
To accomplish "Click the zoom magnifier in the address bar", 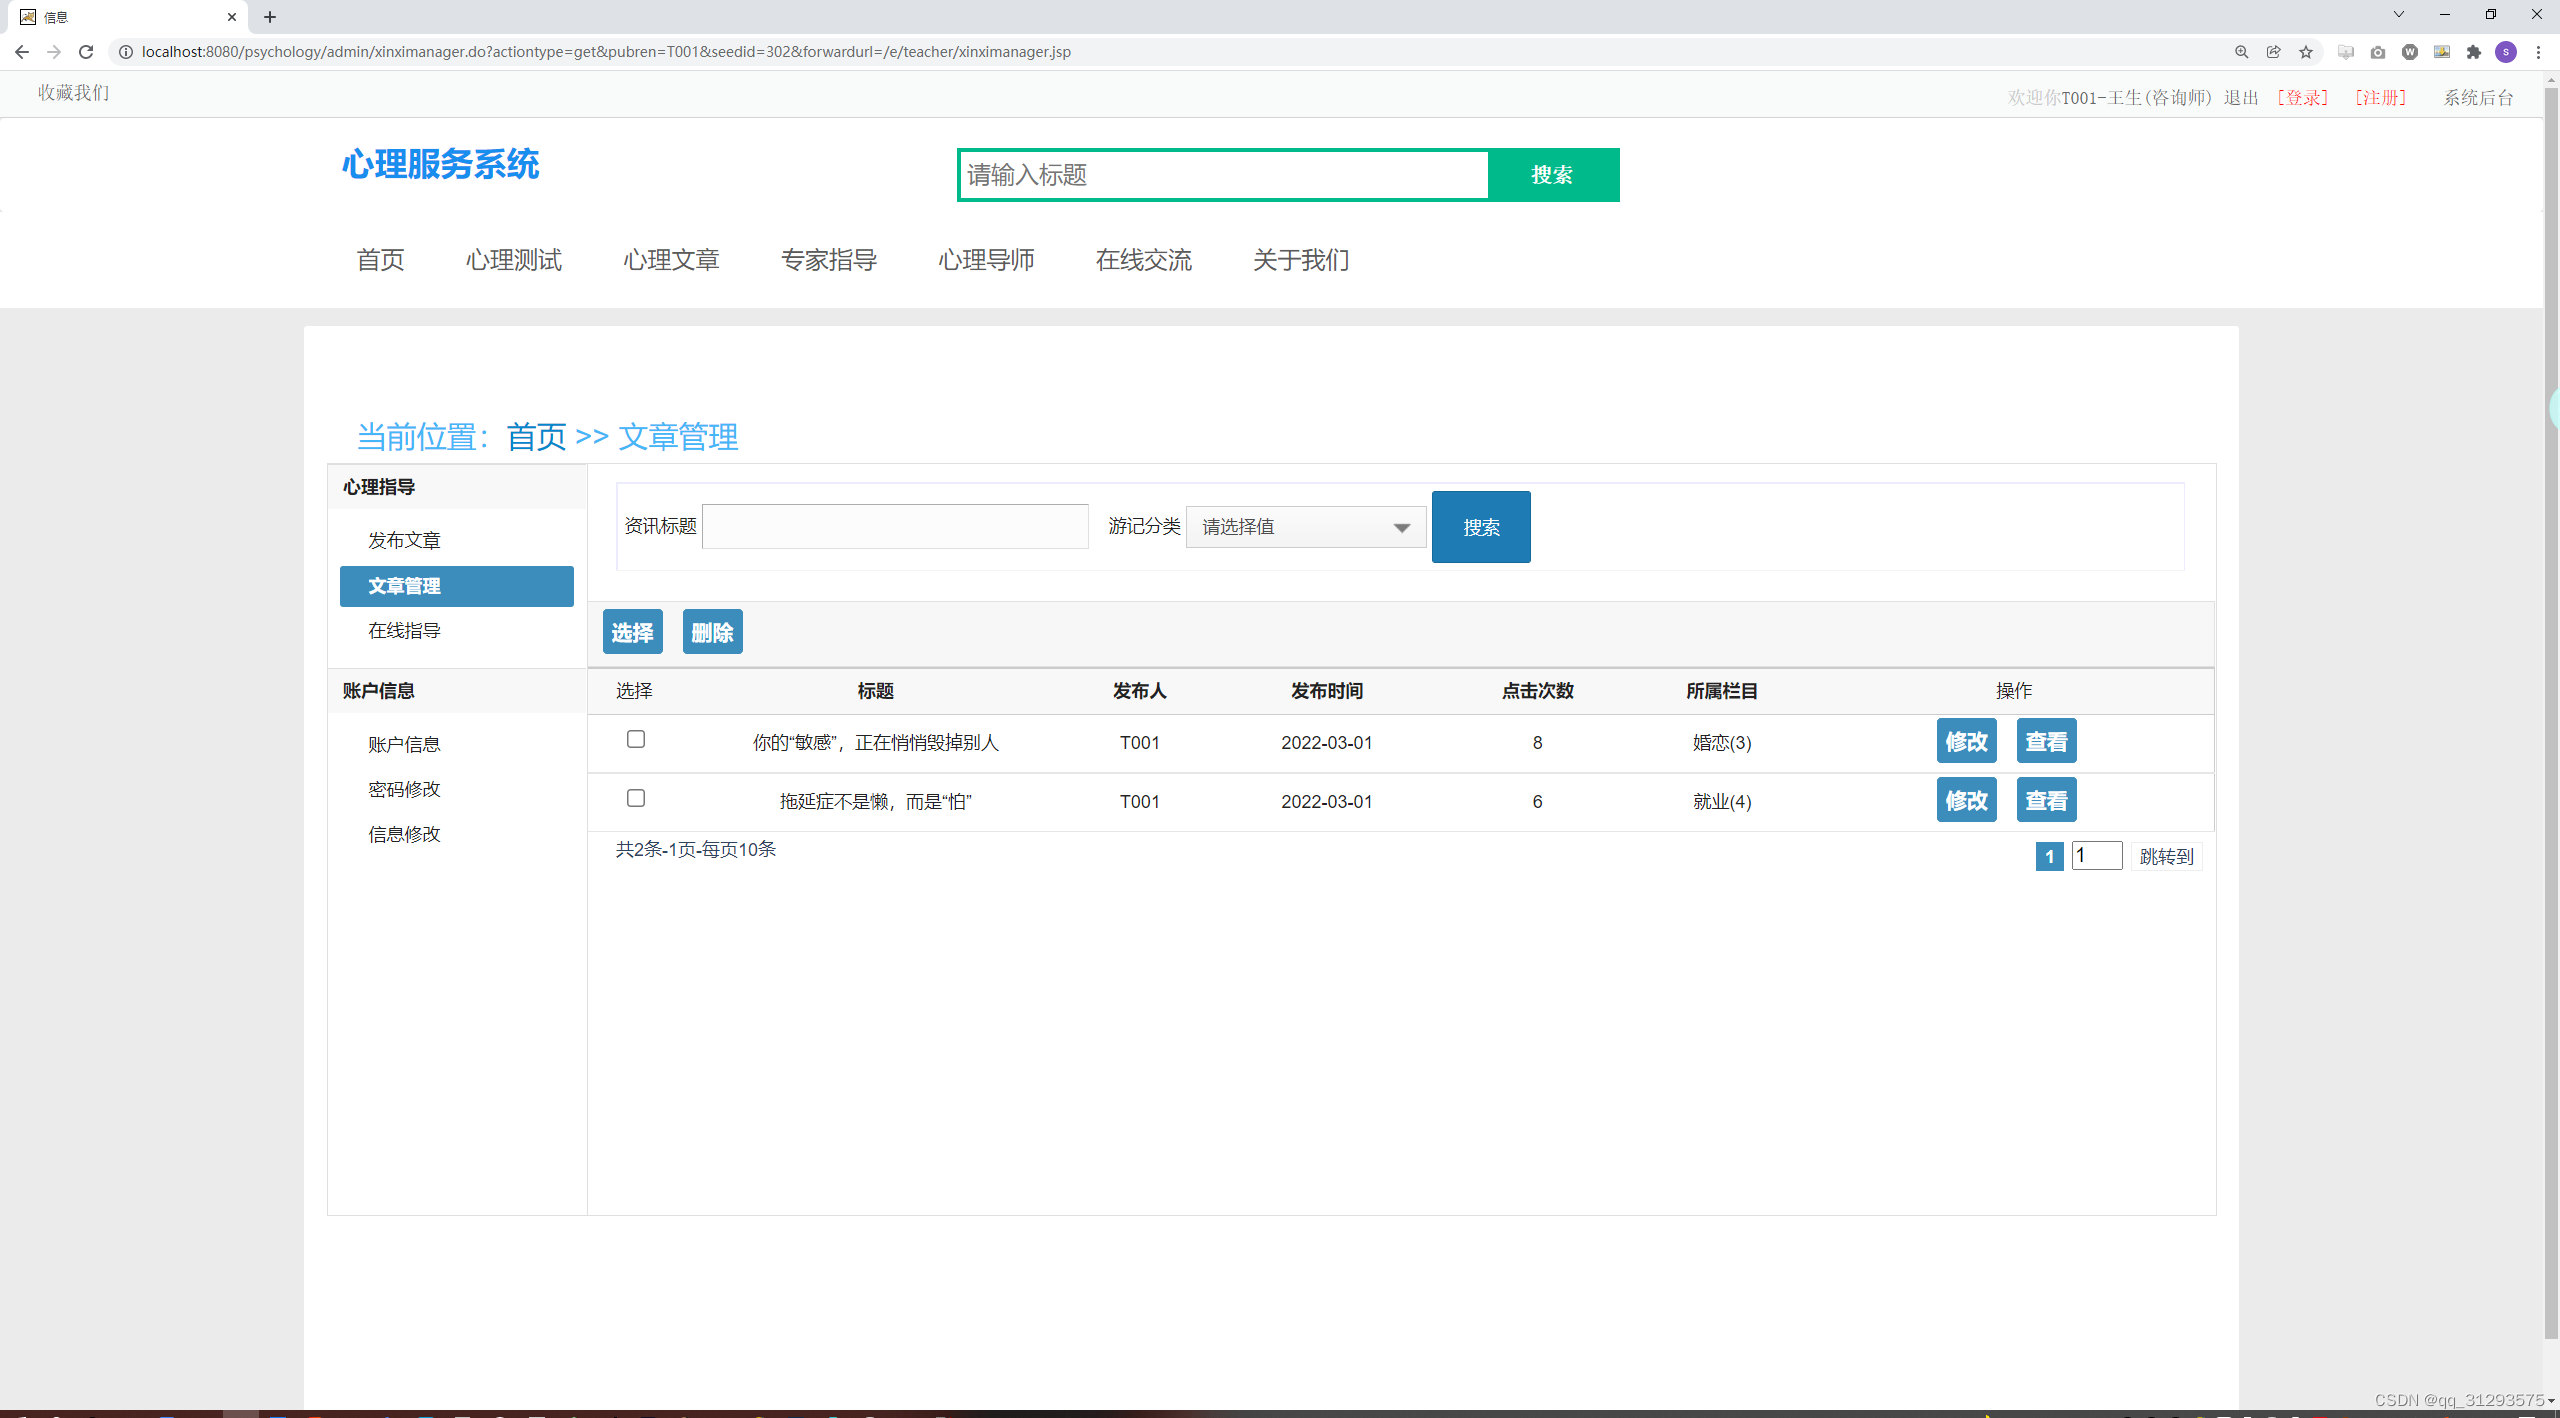I will coord(2243,51).
